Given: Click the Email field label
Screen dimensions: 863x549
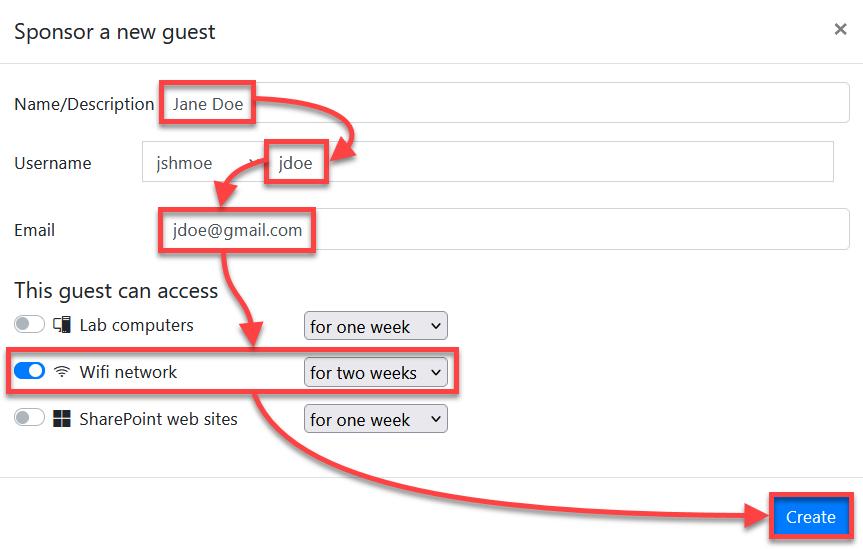Looking at the screenshot, I should tap(34, 230).
